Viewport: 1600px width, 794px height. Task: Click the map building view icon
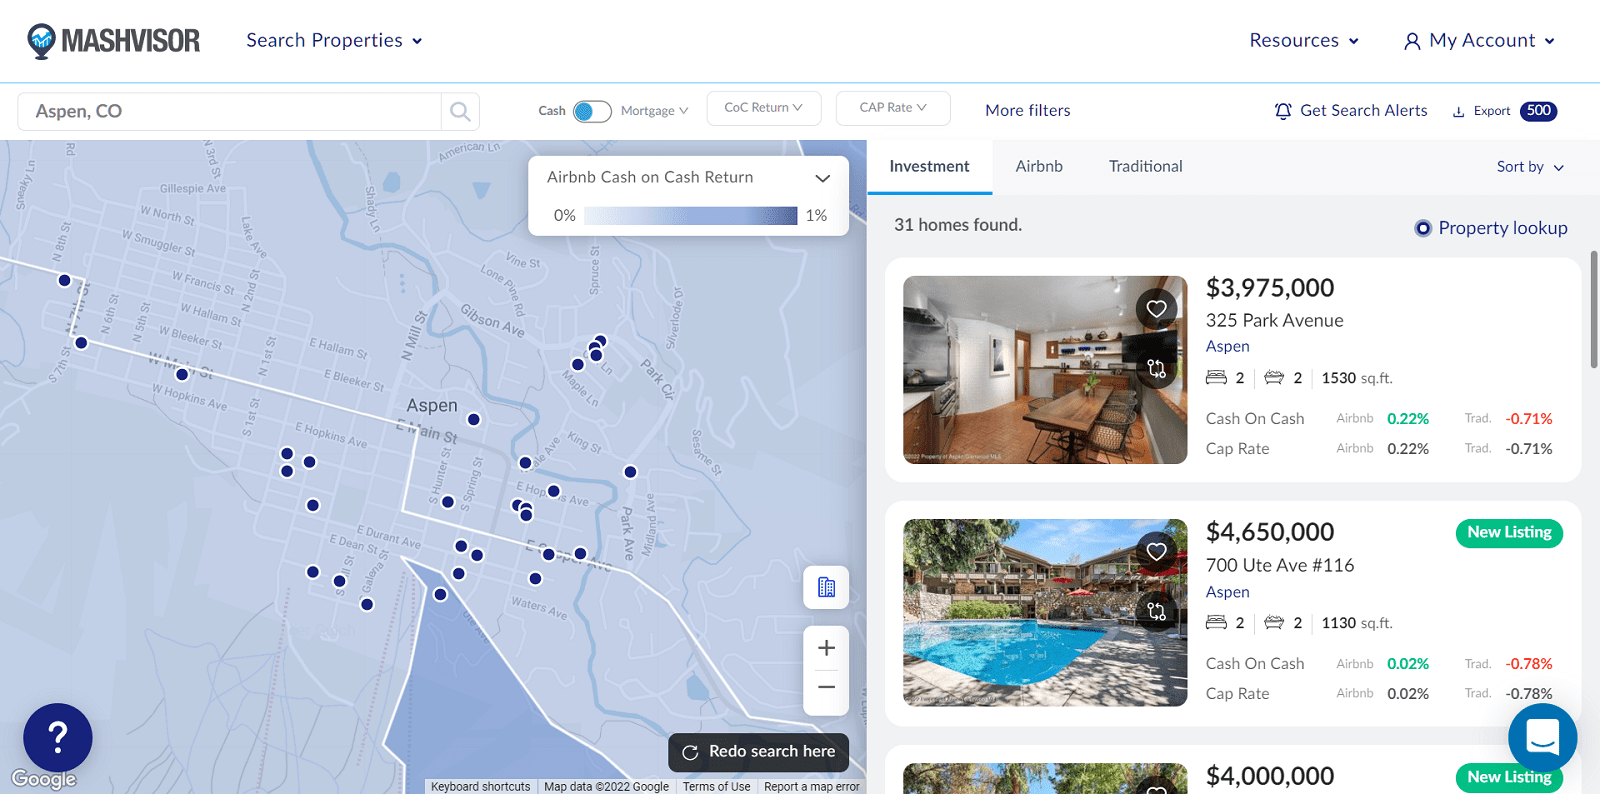[x=826, y=587]
